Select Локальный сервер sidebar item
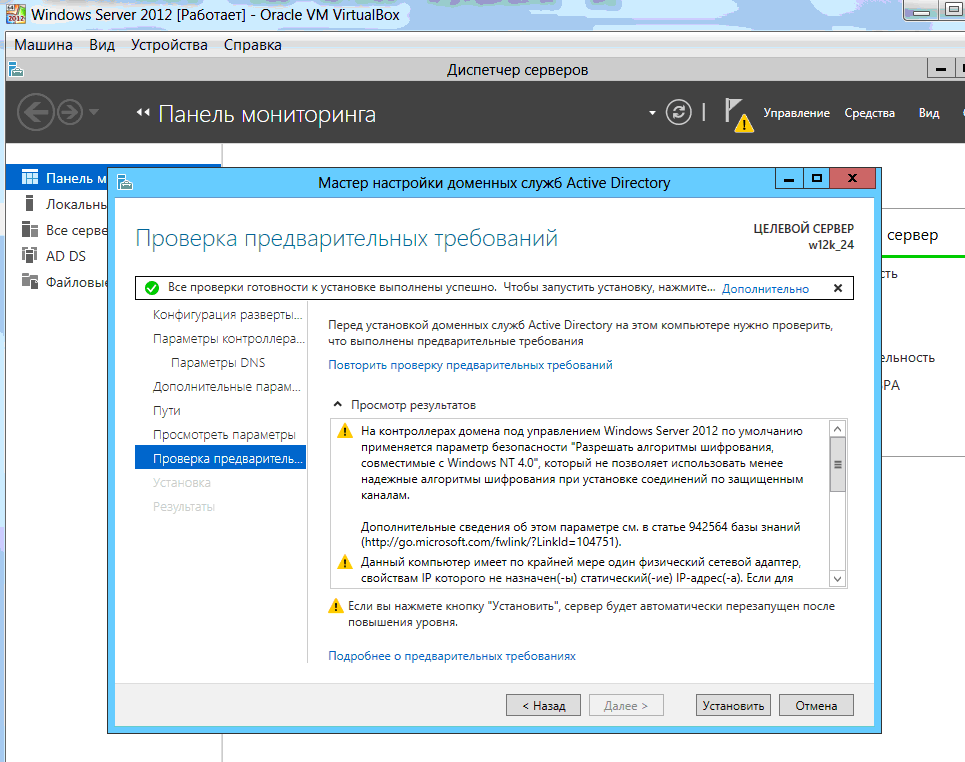 (x=57, y=204)
